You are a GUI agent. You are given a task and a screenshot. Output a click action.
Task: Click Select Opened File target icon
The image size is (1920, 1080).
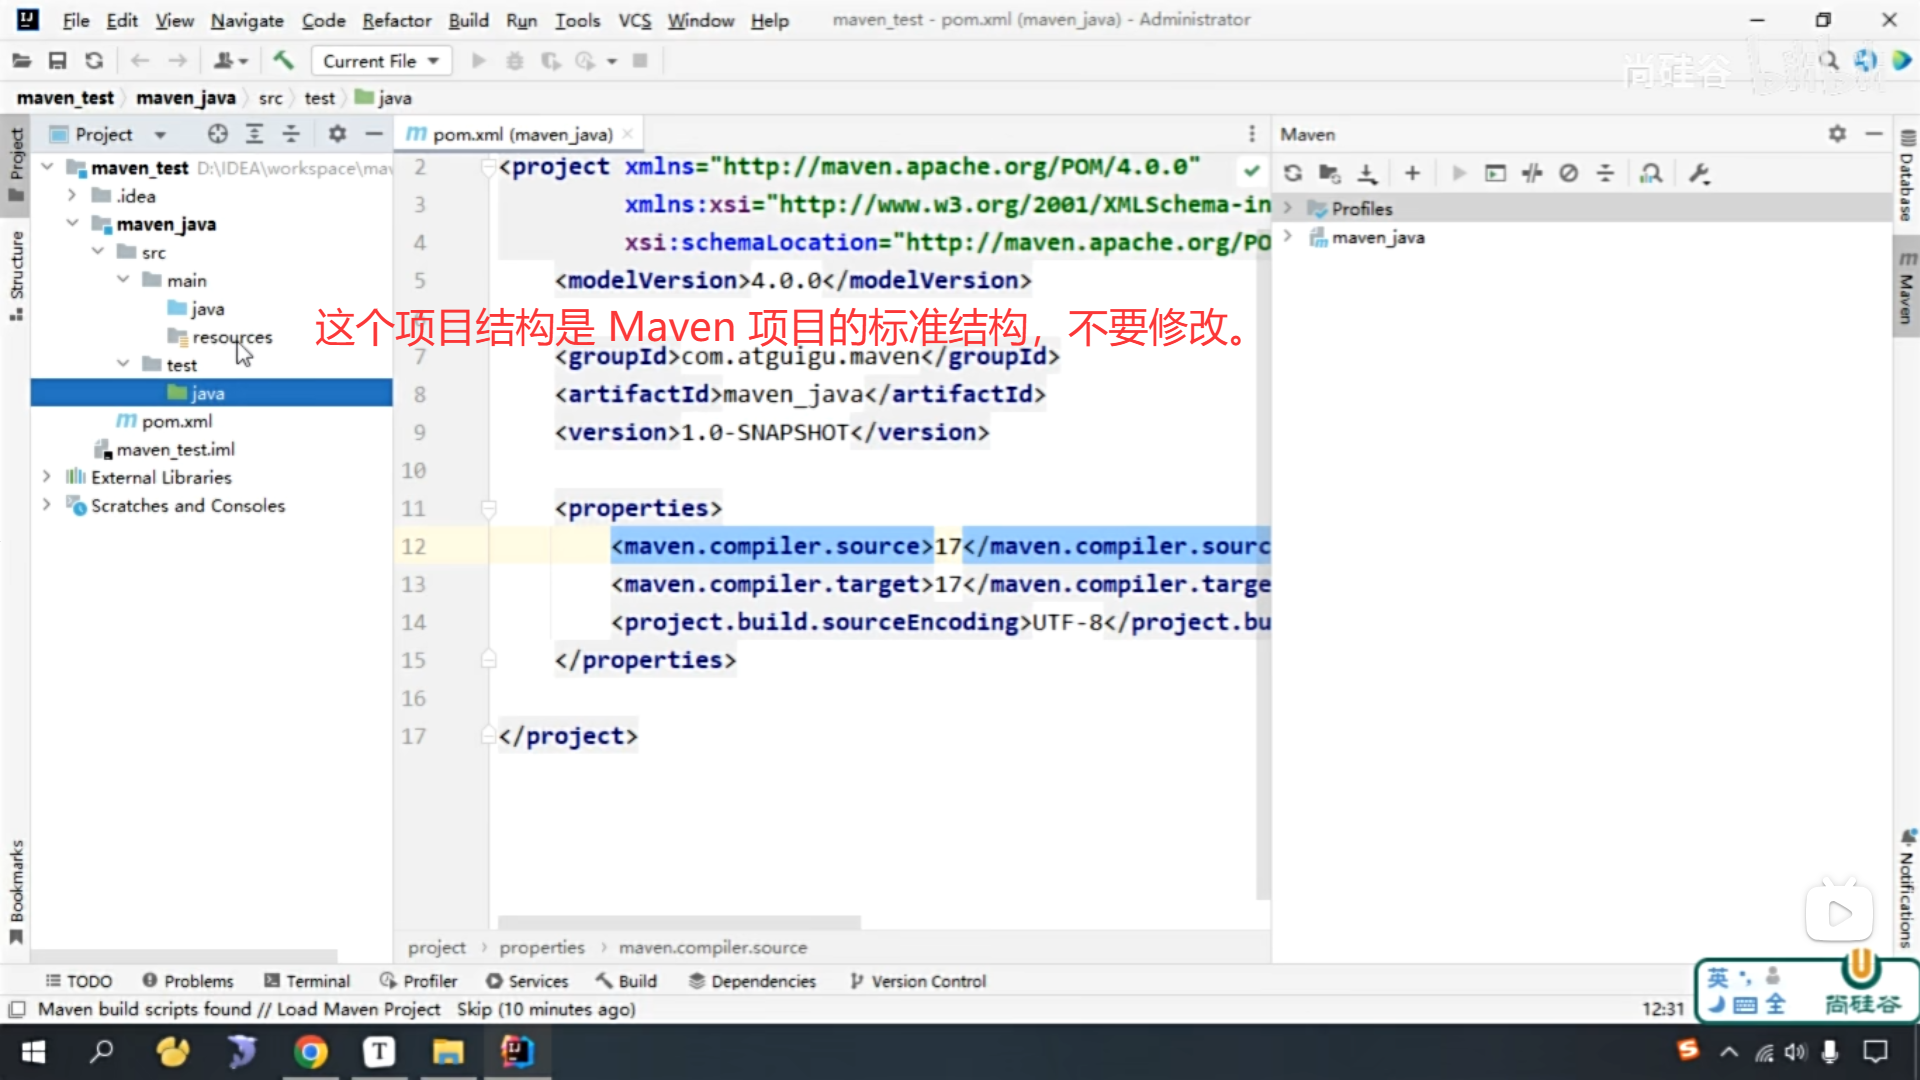(217, 134)
